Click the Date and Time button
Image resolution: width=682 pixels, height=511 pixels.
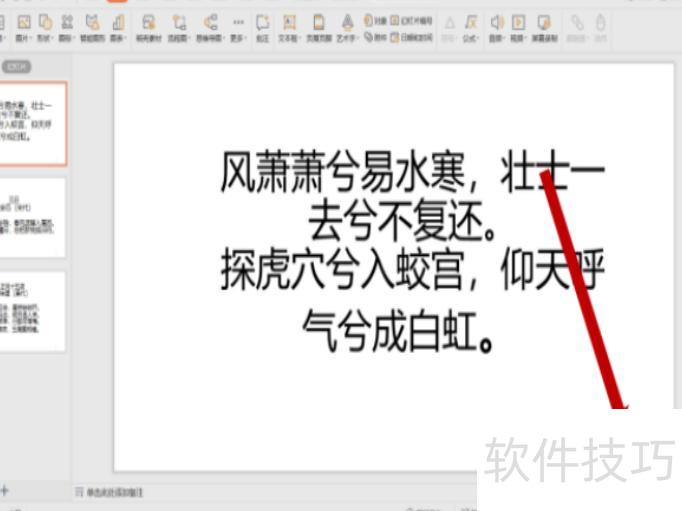(411, 37)
